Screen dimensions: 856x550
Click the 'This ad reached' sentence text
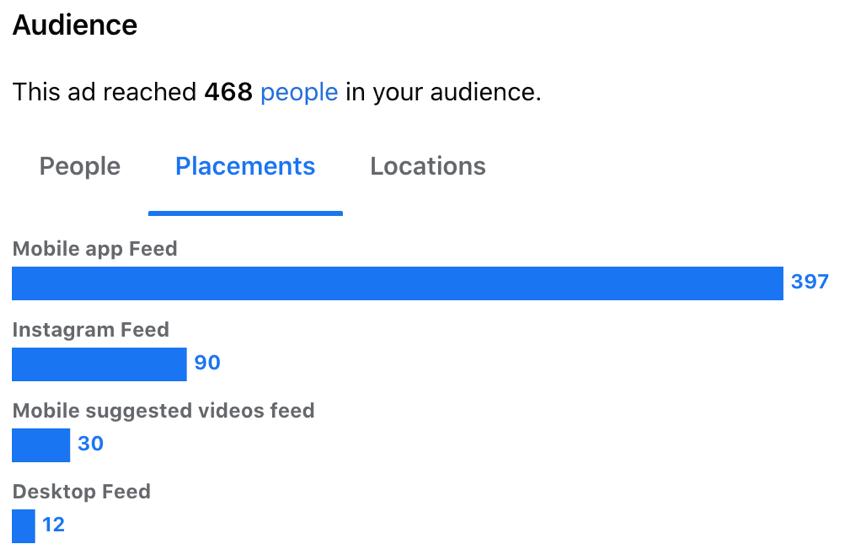(104, 93)
